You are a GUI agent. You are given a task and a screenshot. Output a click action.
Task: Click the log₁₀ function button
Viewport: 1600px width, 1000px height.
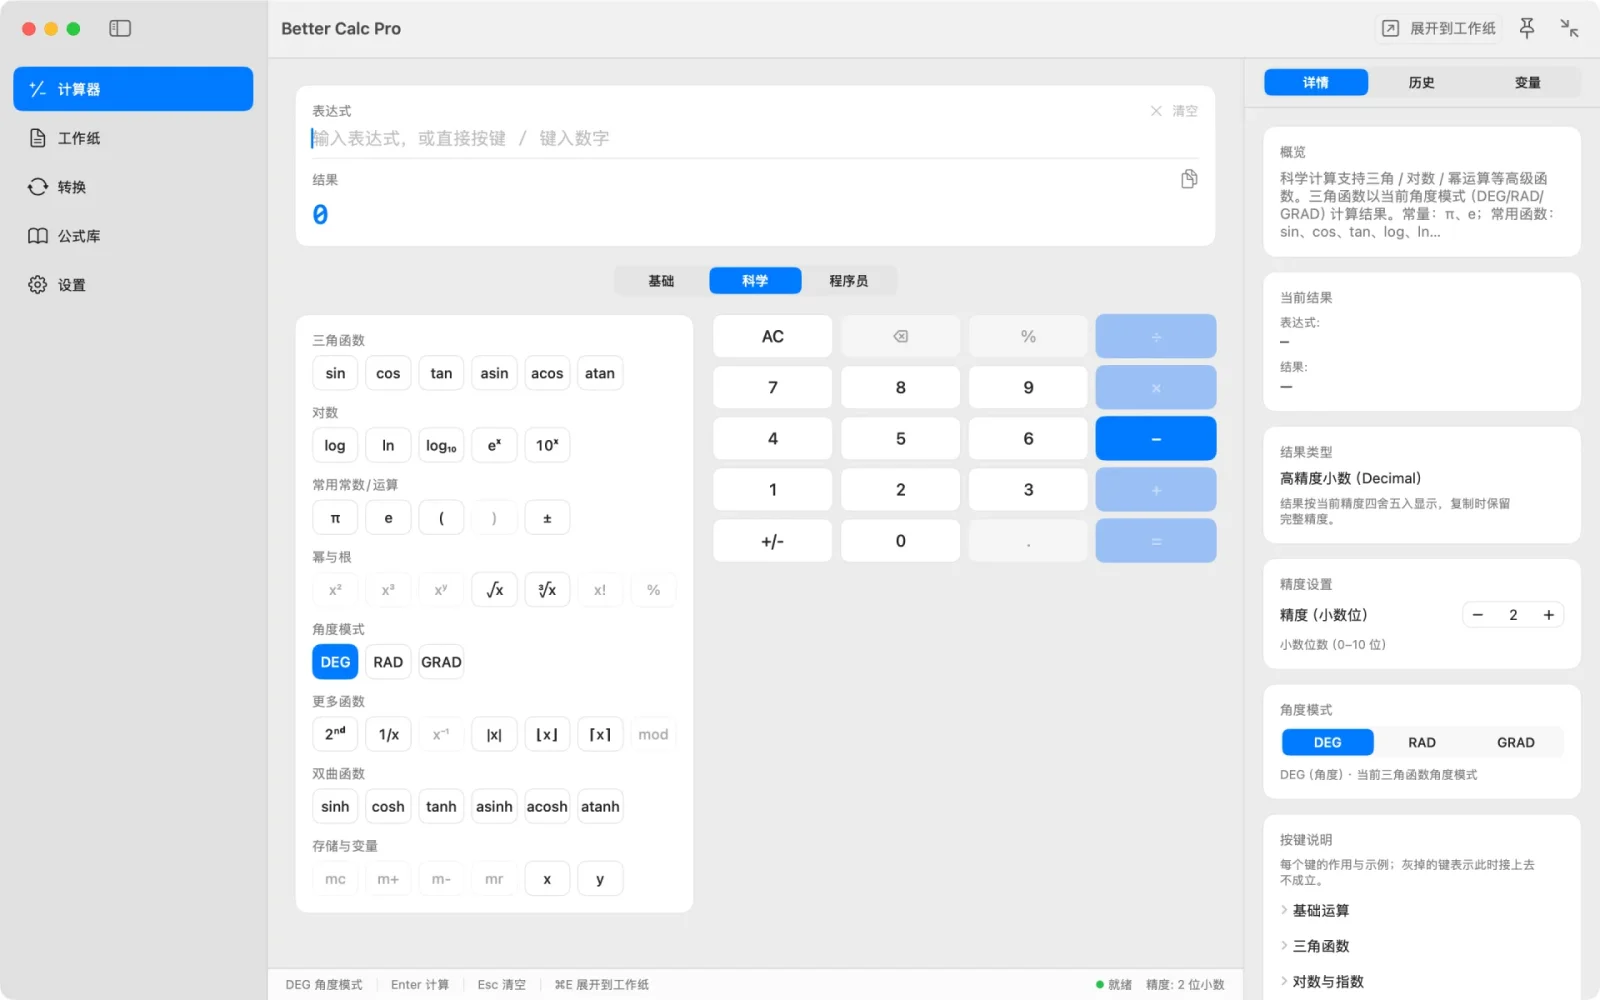point(441,446)
